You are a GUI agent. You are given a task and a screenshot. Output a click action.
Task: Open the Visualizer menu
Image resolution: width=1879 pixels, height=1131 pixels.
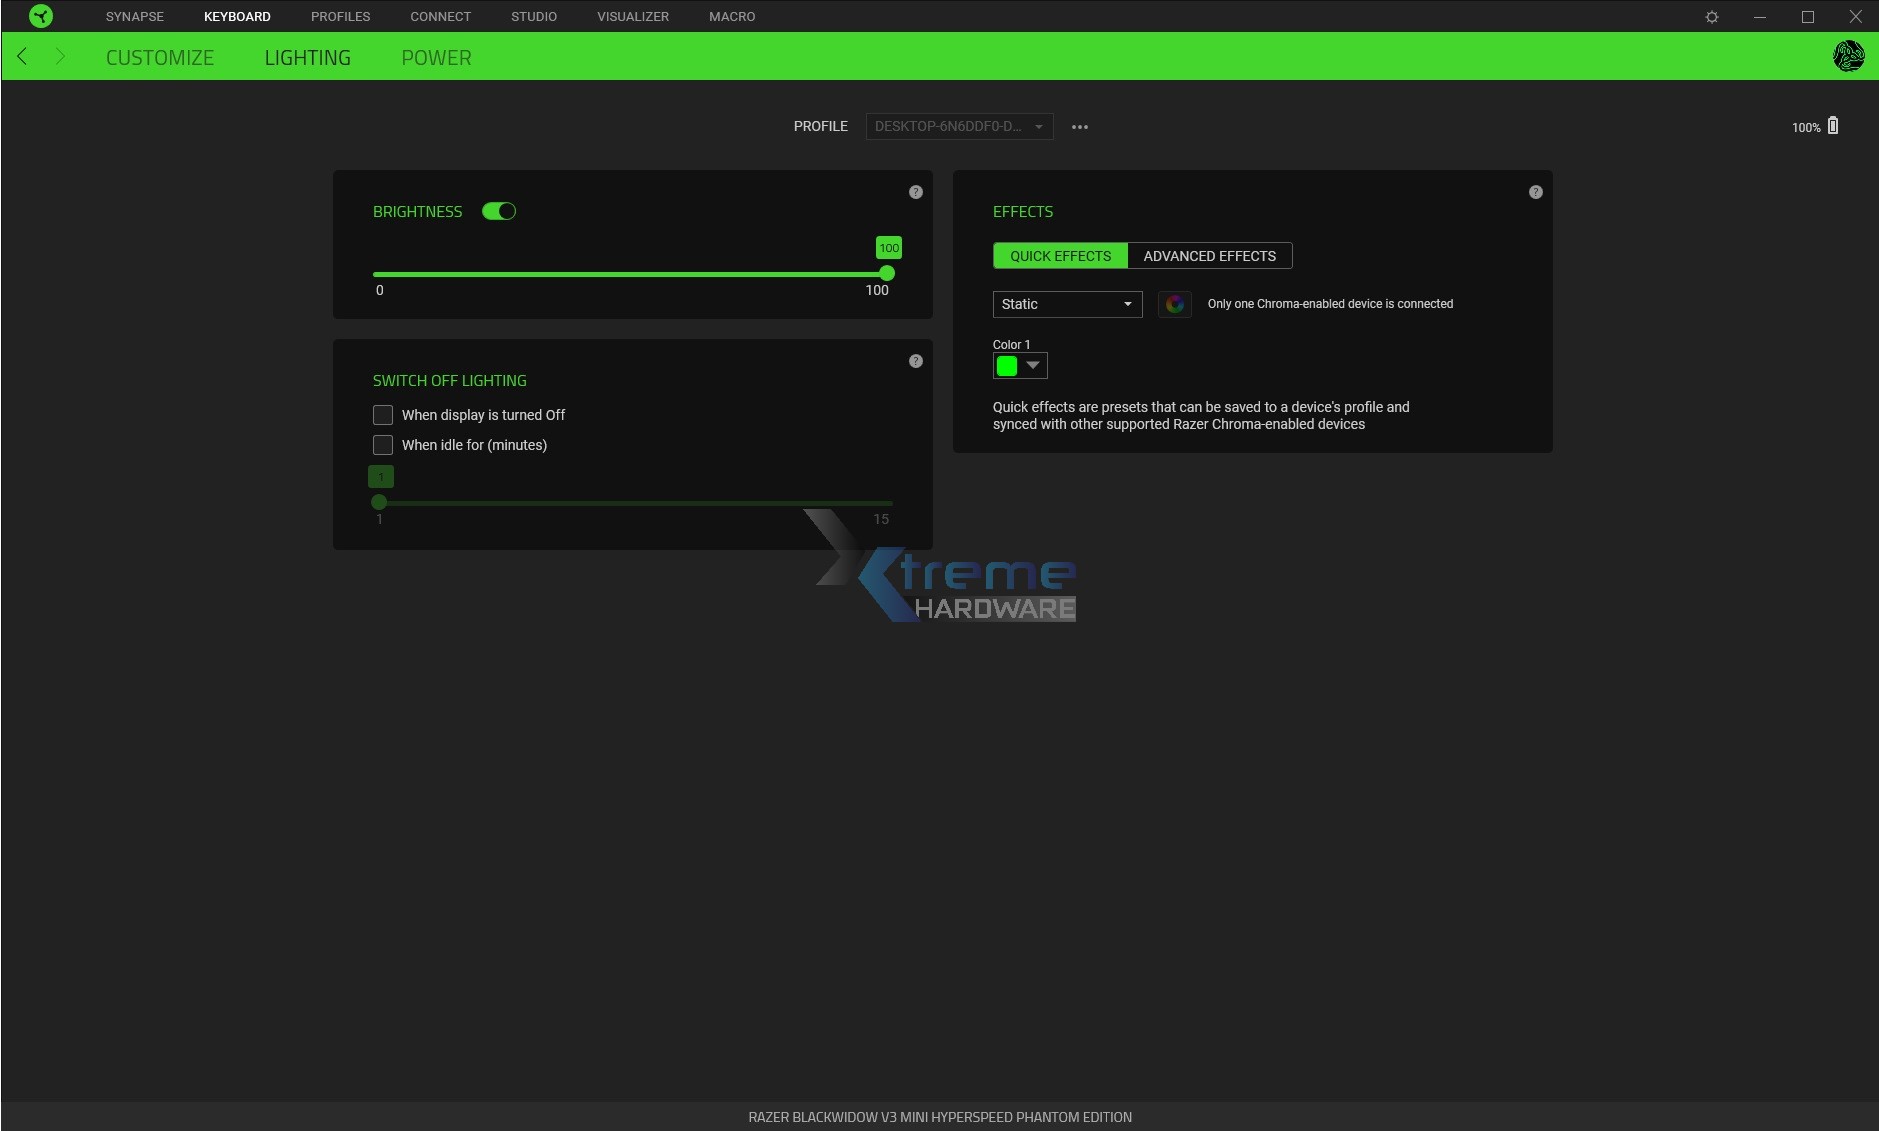click(x=632, y=16)
